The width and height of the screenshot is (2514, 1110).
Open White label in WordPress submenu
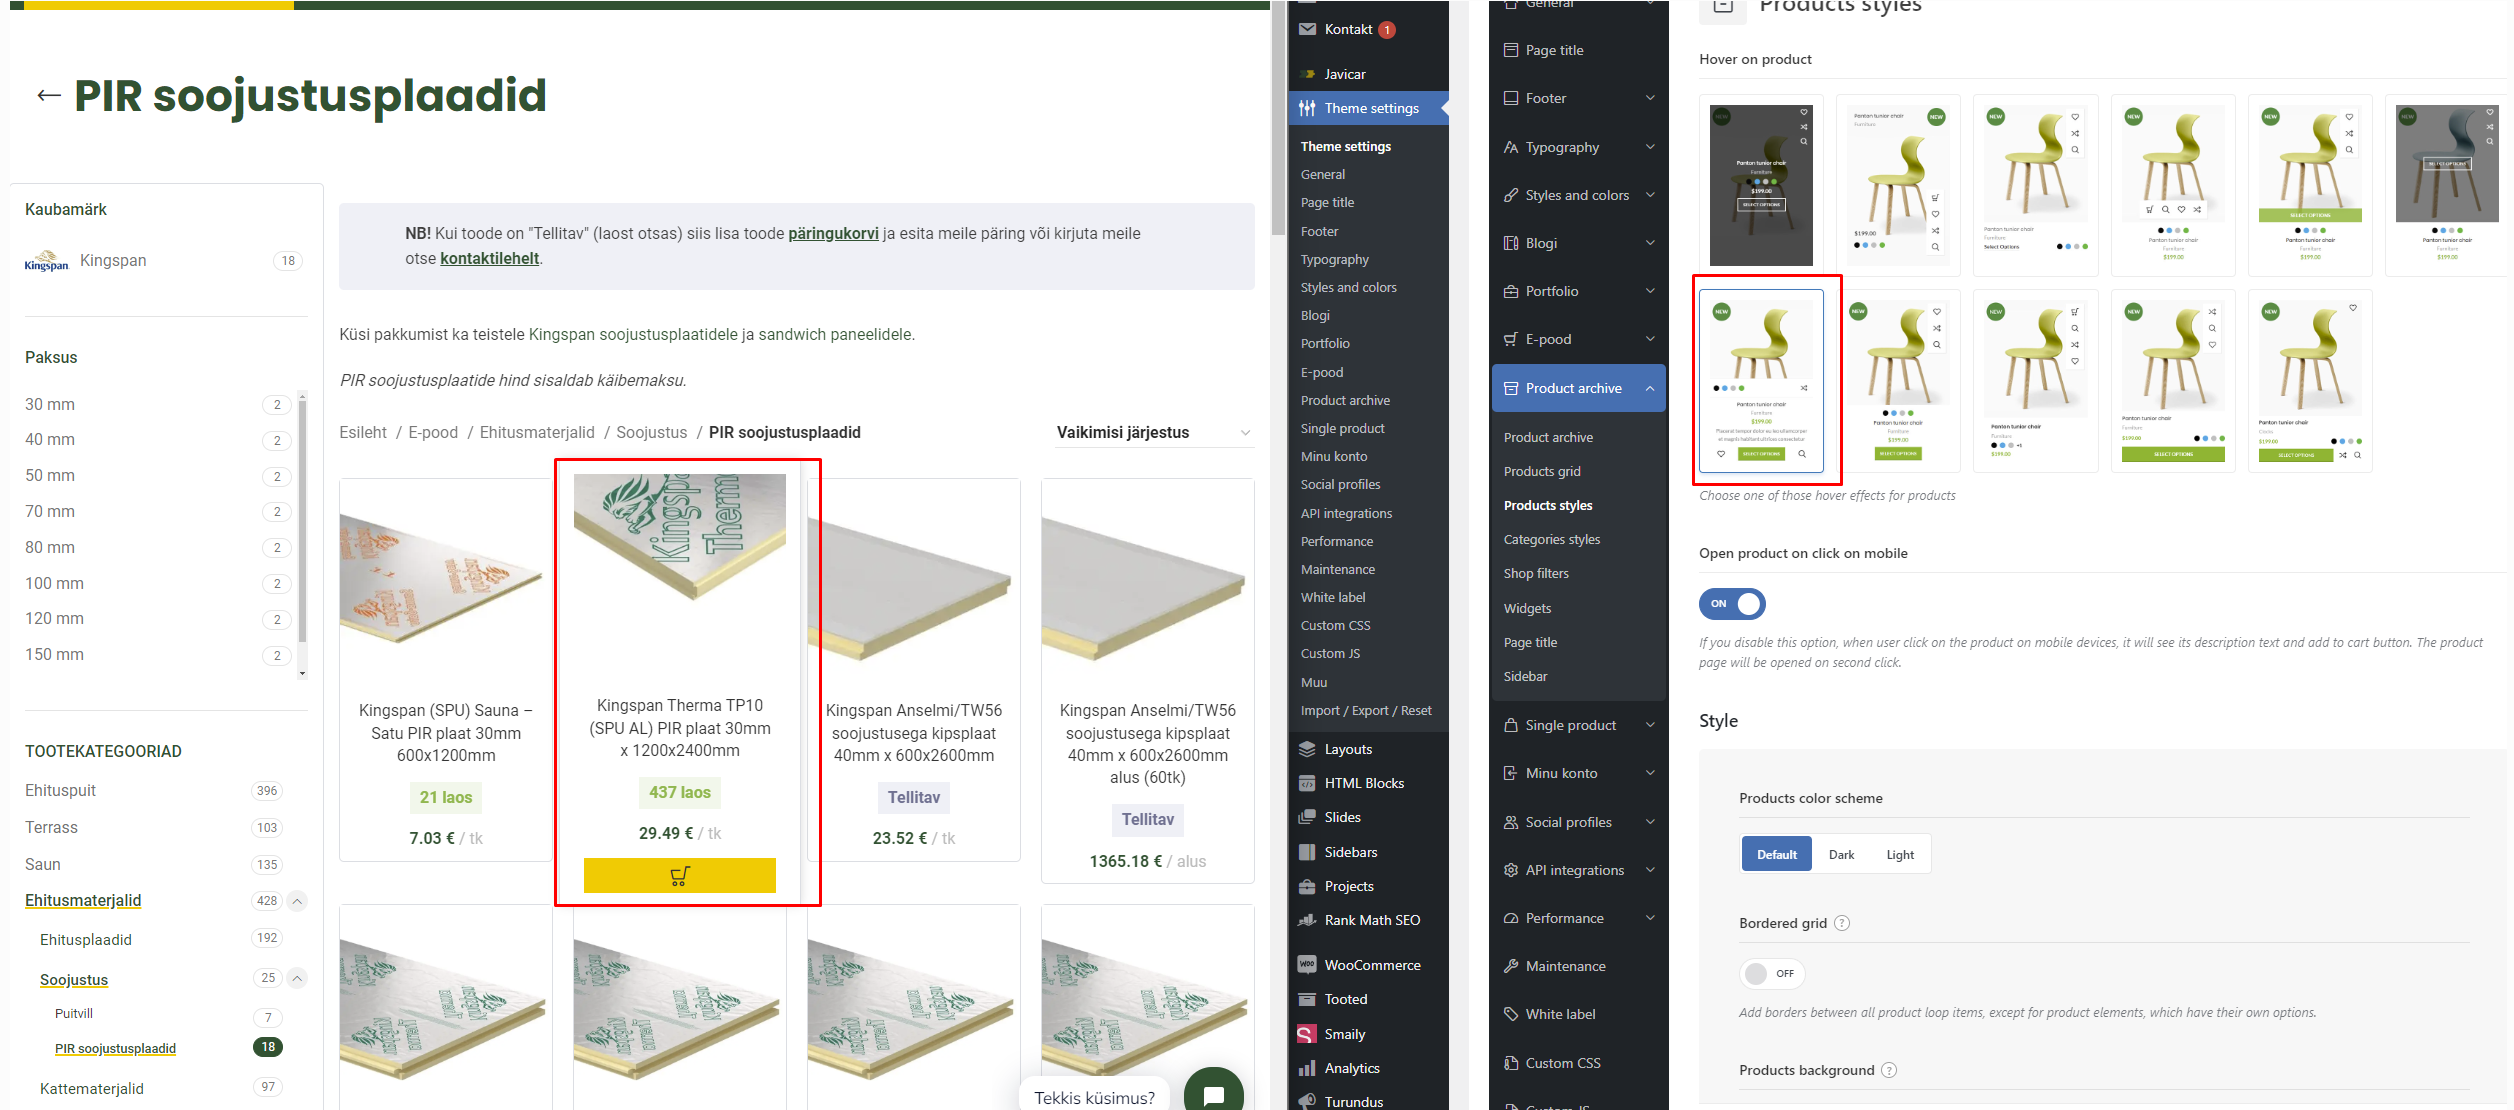(x=1333, y=597)
